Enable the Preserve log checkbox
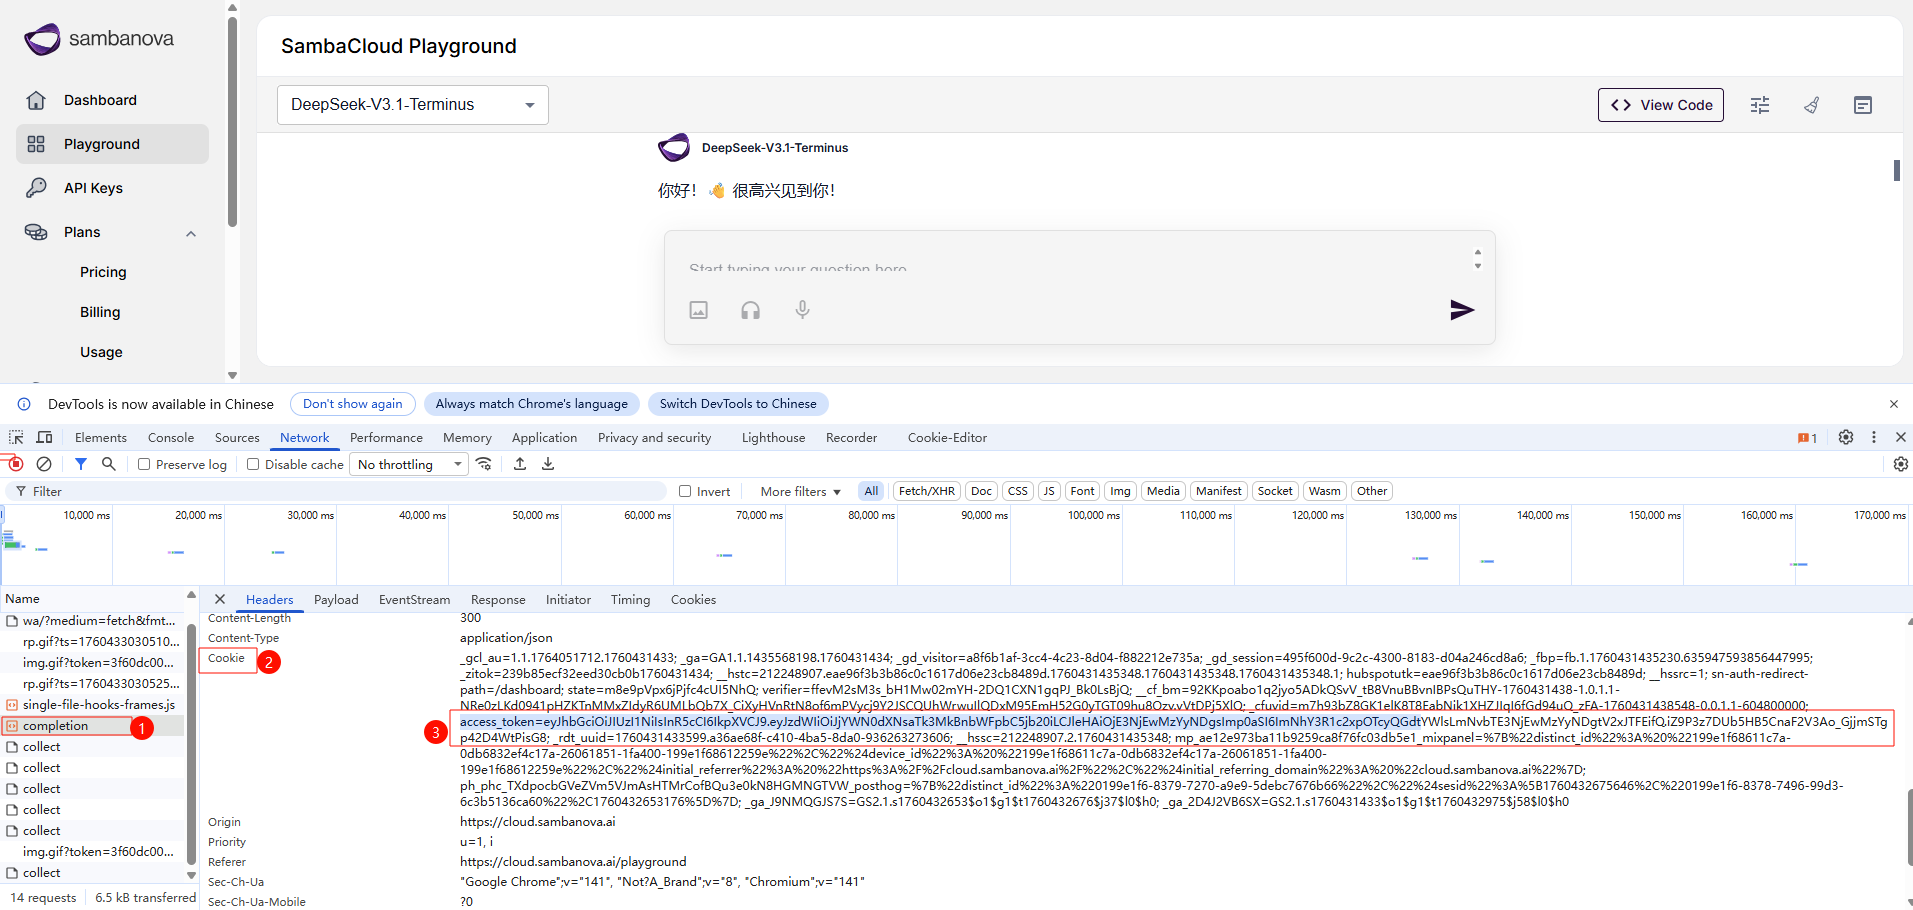Image resolution: width=1913 pixels, height=910 pixels. (x=144, y=464)
